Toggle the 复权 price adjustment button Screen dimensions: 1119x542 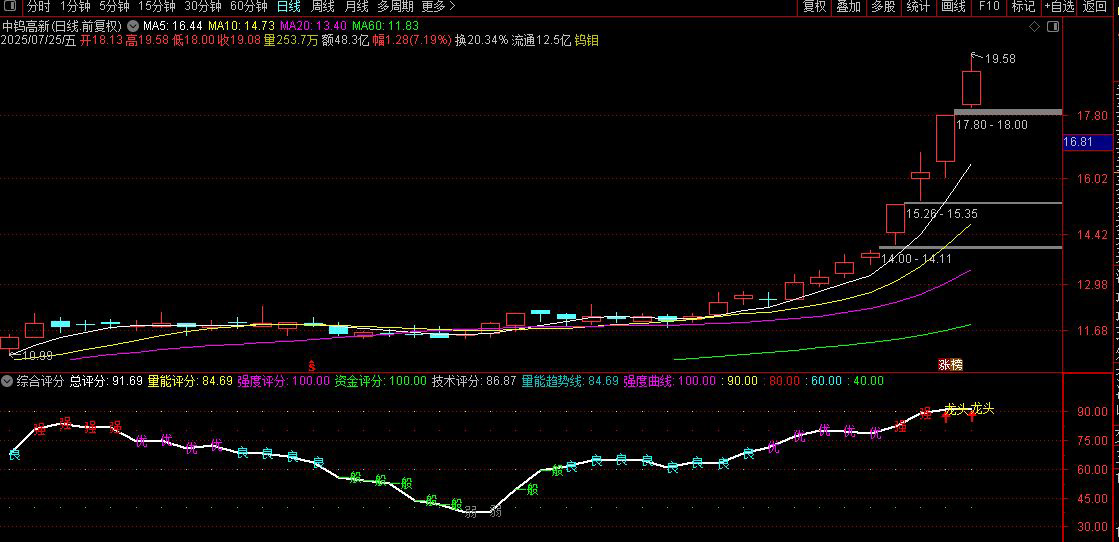pos(814,7)
